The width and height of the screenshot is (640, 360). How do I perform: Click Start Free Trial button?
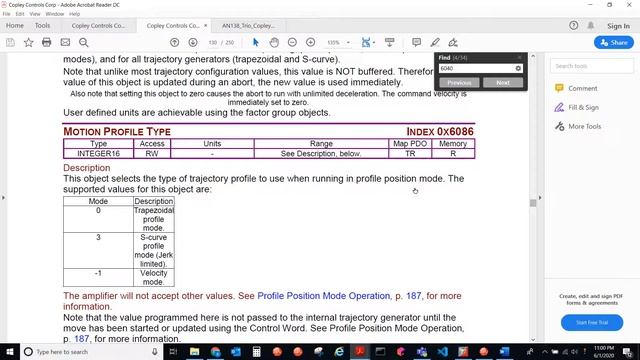[592, 322]
